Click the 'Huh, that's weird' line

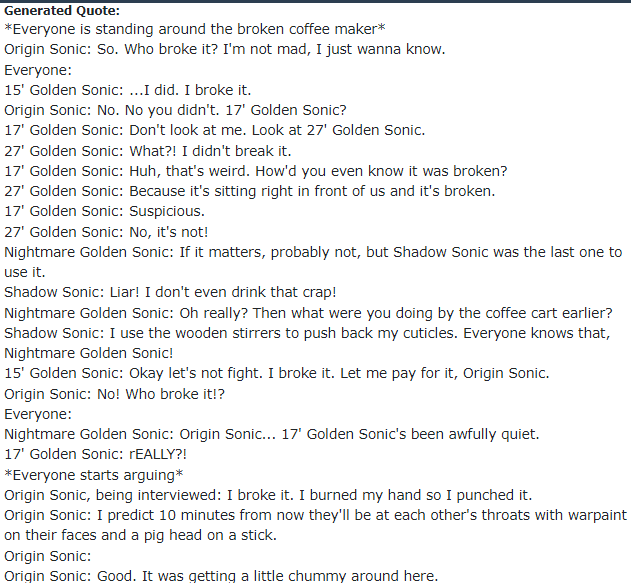pyautogui.click(x=256, y=171)
